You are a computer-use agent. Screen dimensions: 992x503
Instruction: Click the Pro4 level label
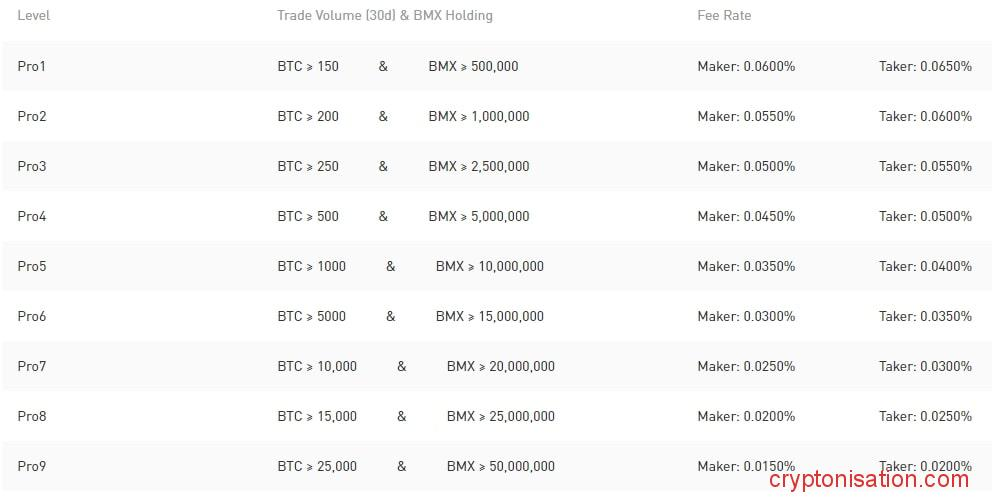(32, 216)
